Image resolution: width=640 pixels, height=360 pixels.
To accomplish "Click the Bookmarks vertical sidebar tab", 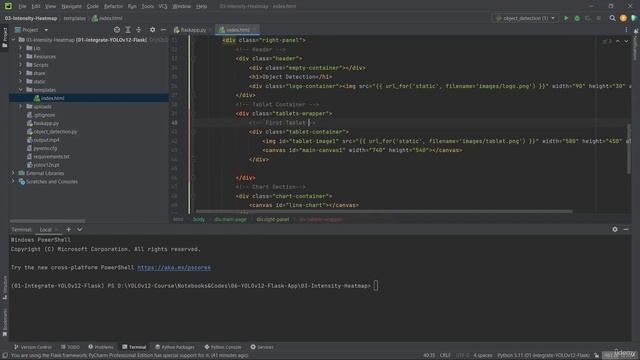I will click(4, 322).
